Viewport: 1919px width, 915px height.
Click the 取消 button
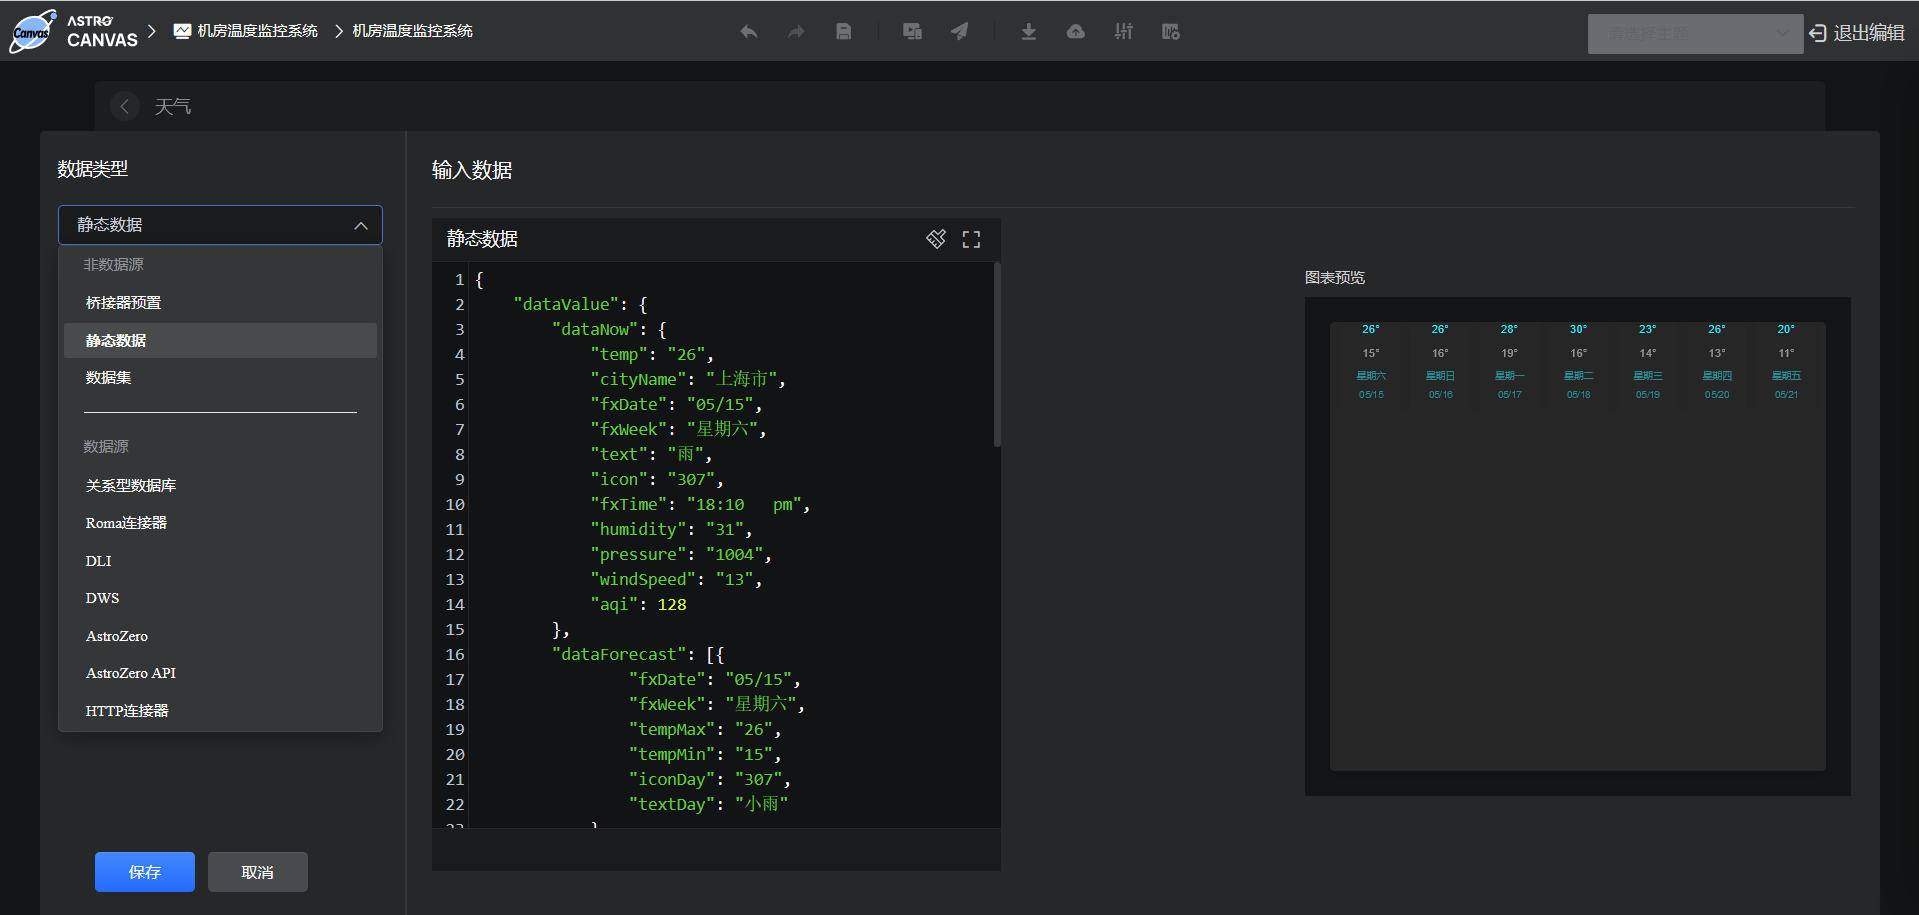(258, 872)
